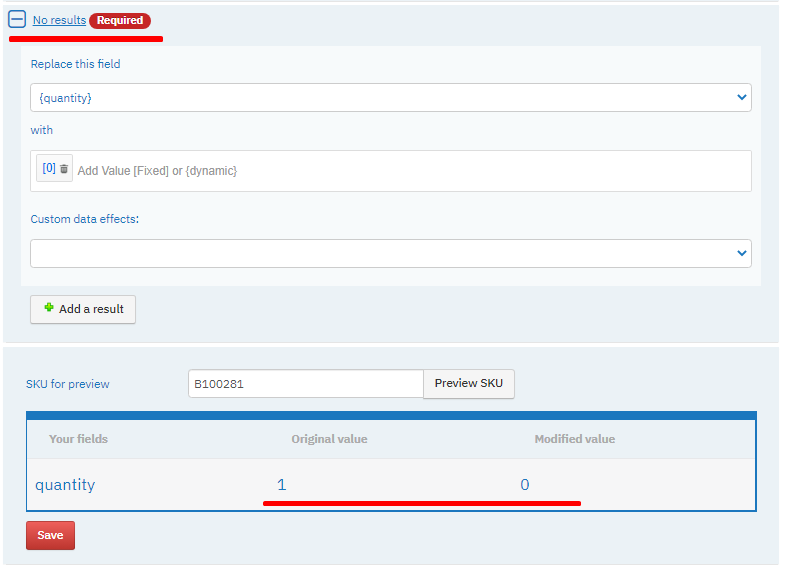Open the Custom data effects dropdown
789x569 pixels.
pos(390,254)
